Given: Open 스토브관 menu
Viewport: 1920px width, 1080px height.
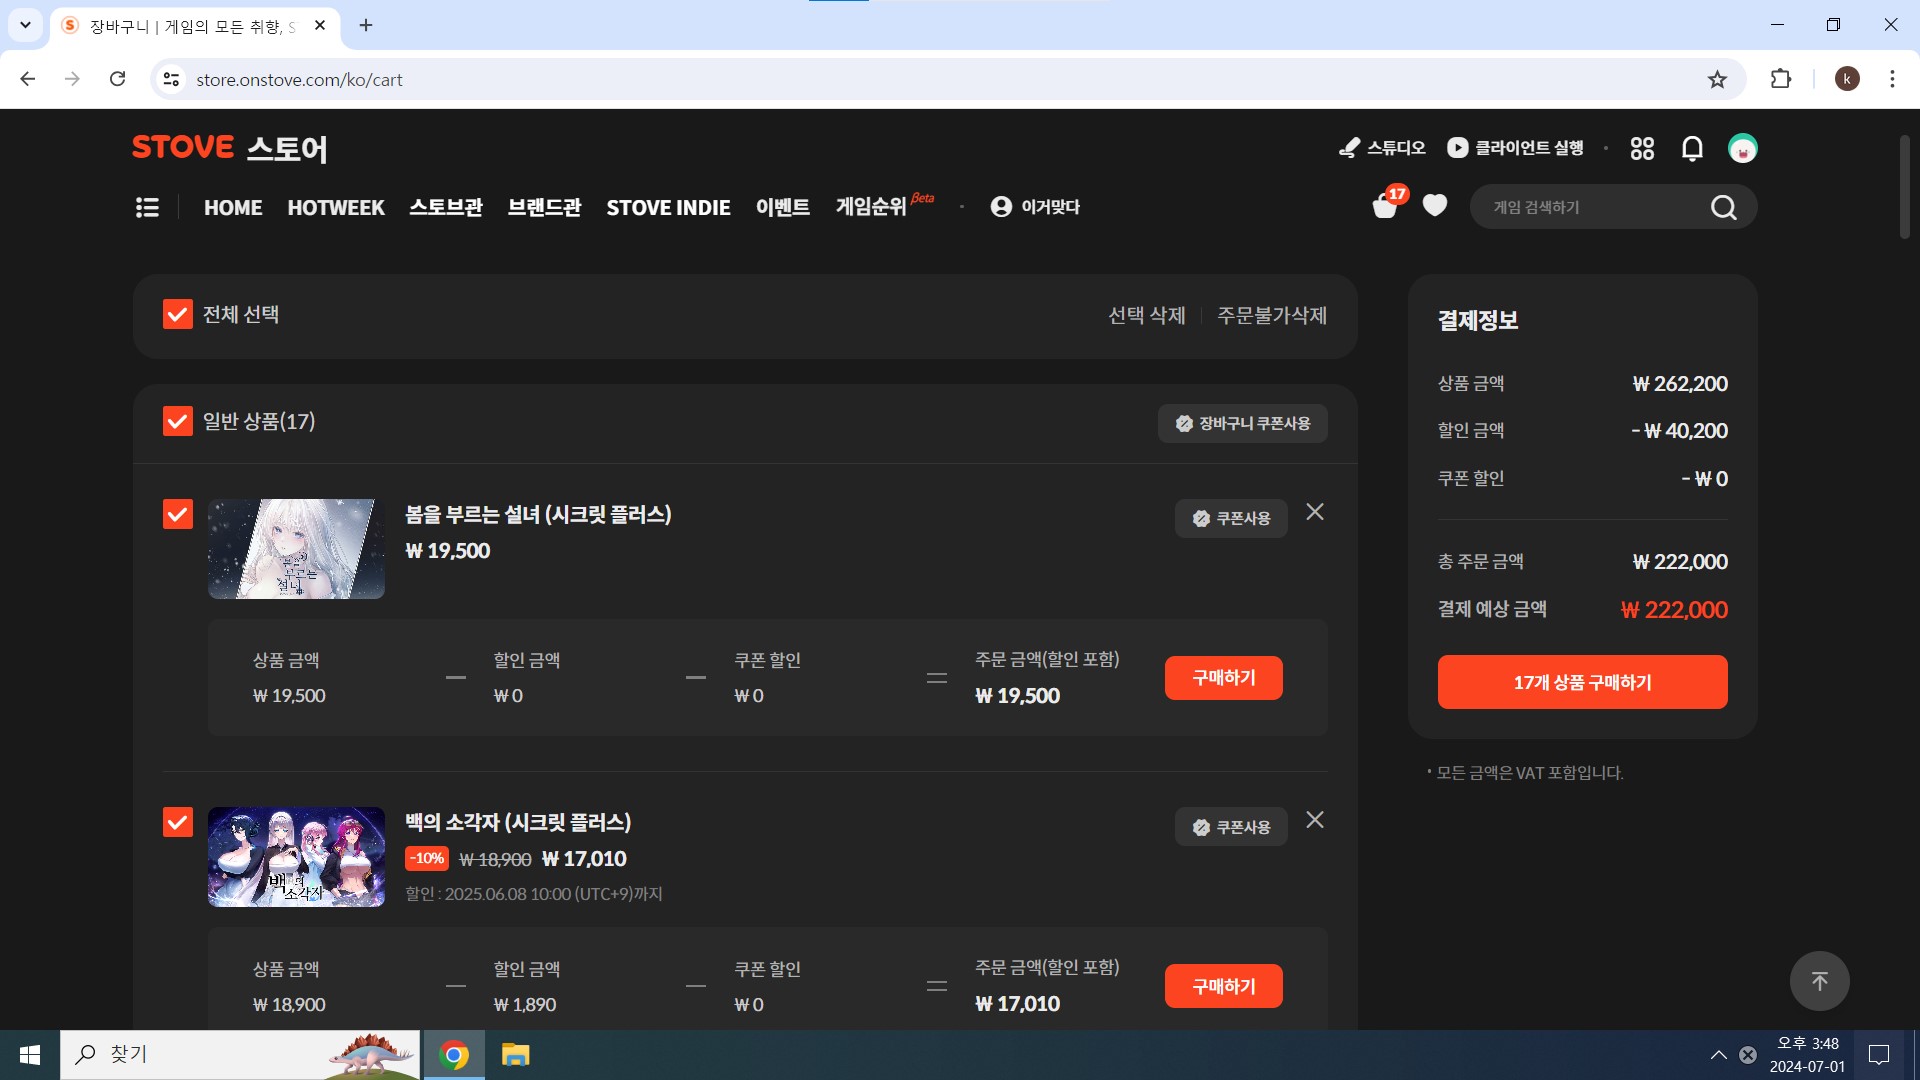Looking at the screenshot, I should point(446,207).
